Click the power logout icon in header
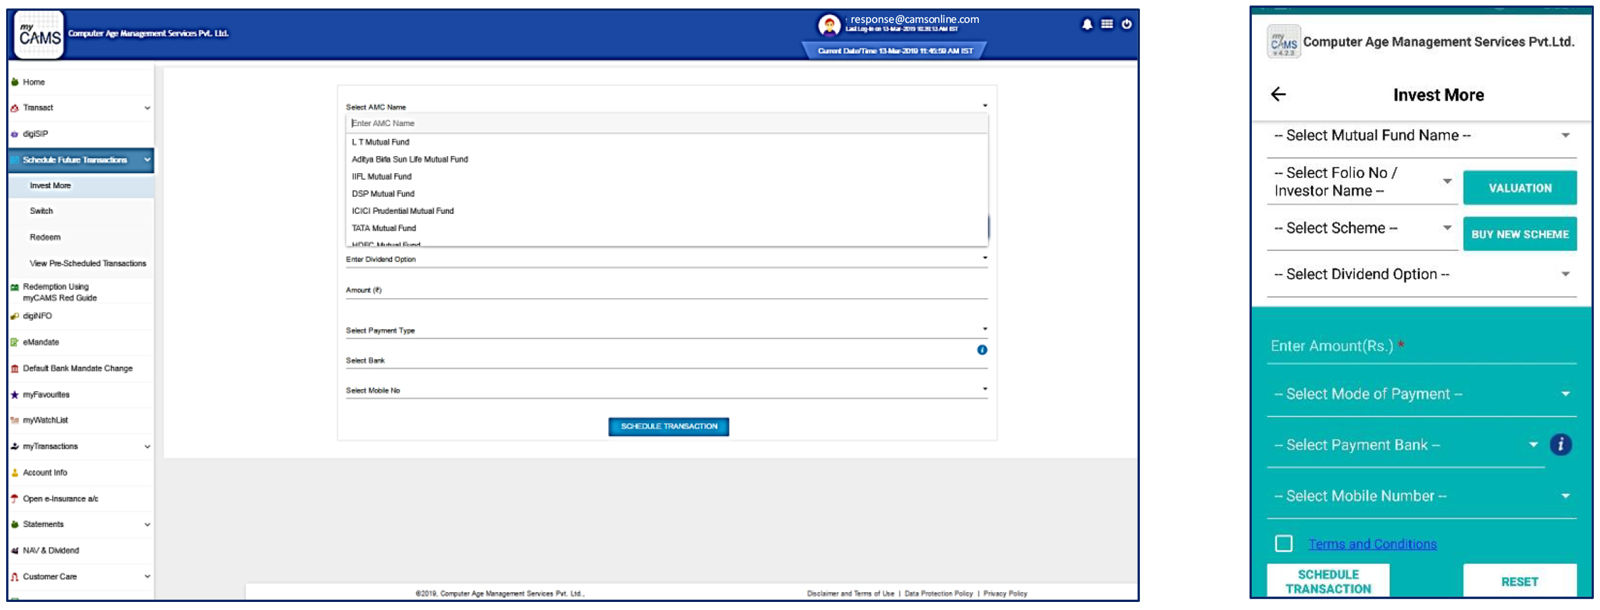The image size is (1600, 610). coord(1127,25)
